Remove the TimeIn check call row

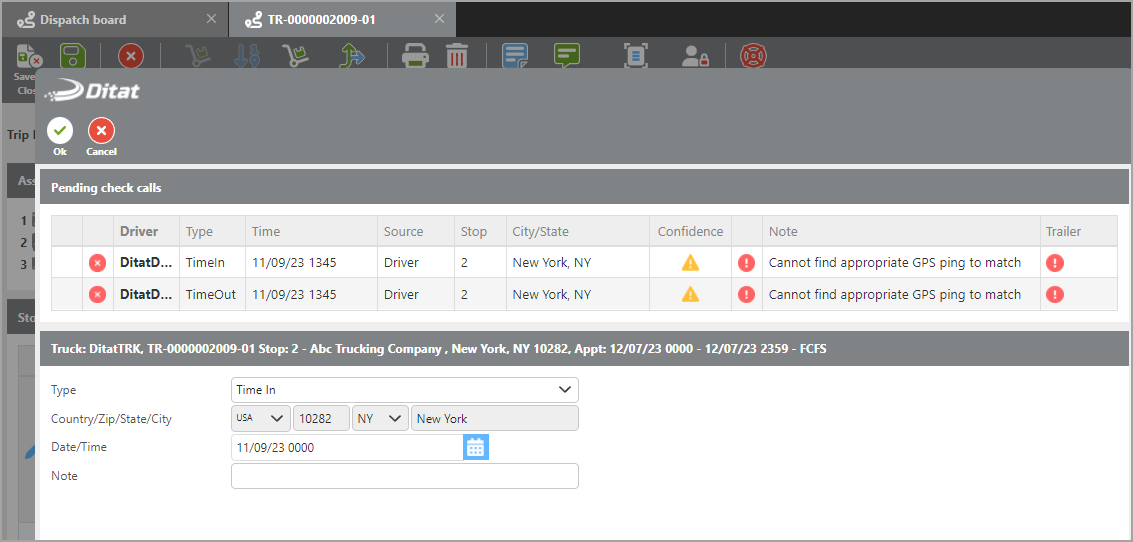[x=97, y=263]
